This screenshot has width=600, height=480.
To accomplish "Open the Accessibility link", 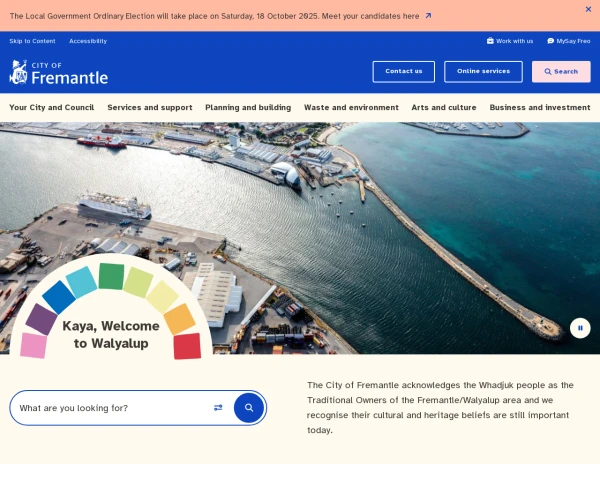I will click(88, 41).
